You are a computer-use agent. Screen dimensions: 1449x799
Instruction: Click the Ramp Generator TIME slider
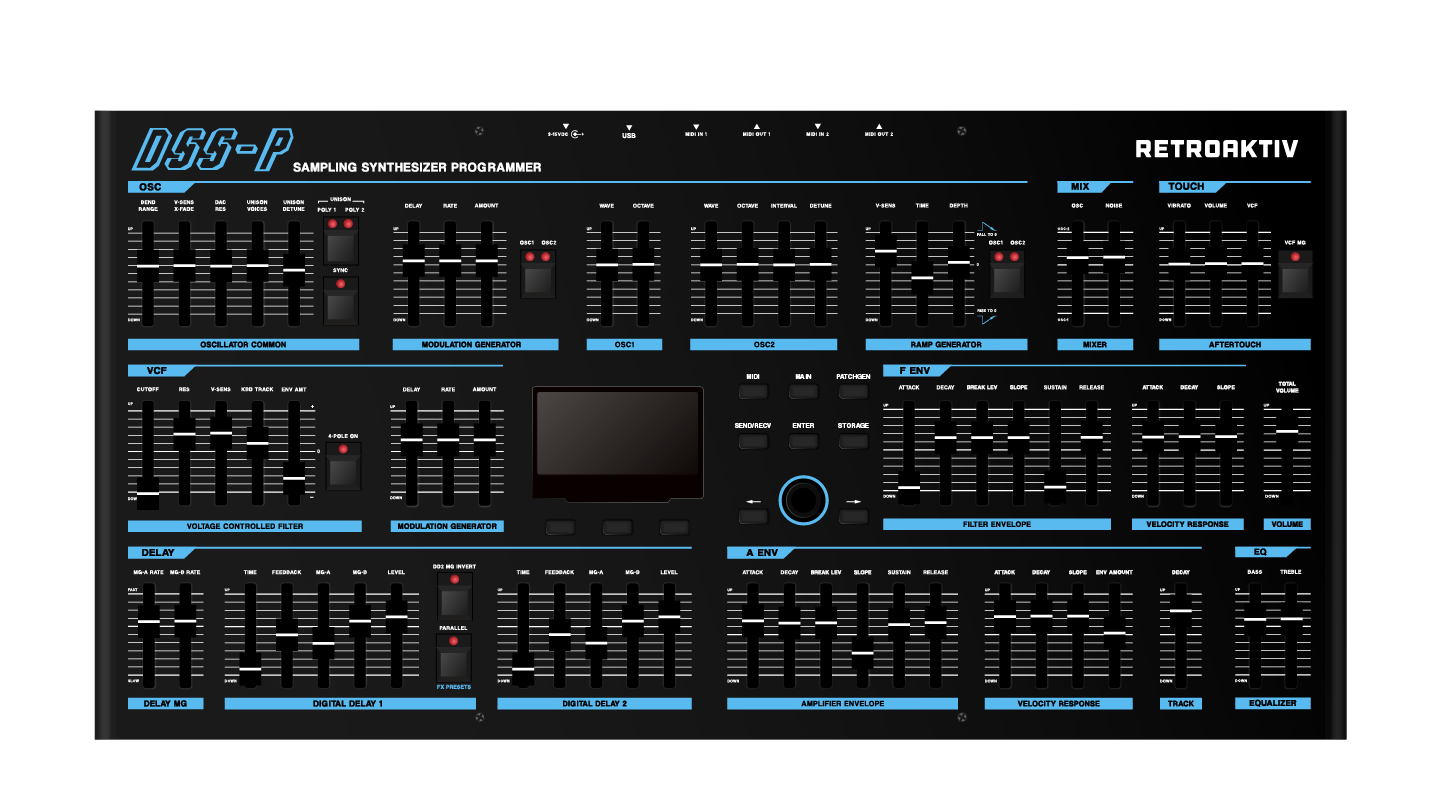point(922,273)
